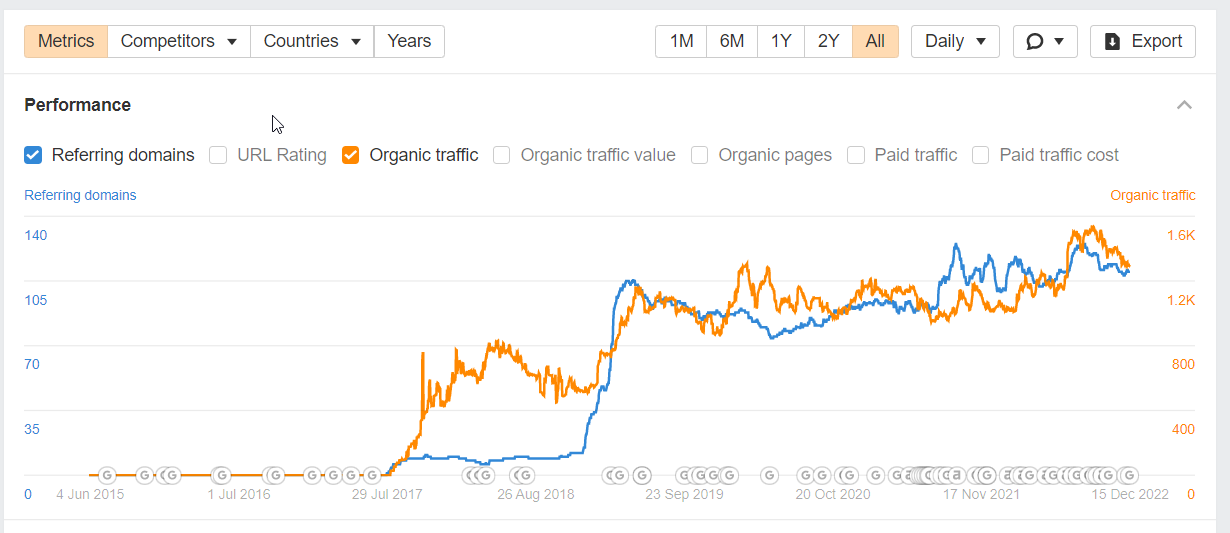
Task: Click the Google marker between Sep 2019 and Oct 2020
Action: coord(769,475)
